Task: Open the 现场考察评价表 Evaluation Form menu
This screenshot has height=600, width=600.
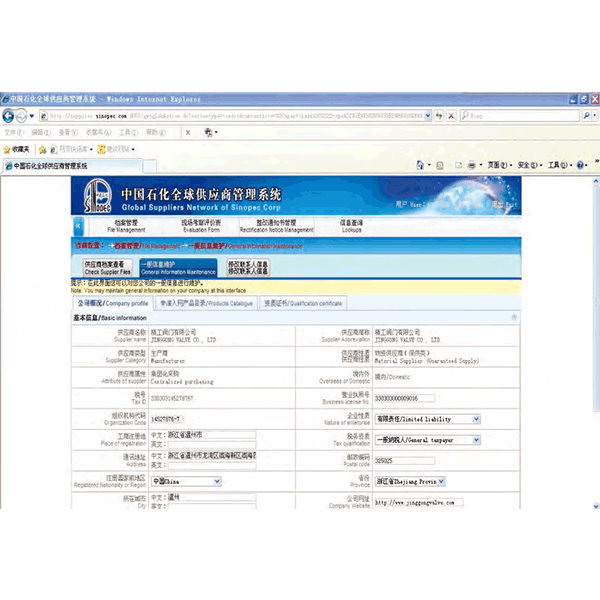Action: [x=201, y=226]
